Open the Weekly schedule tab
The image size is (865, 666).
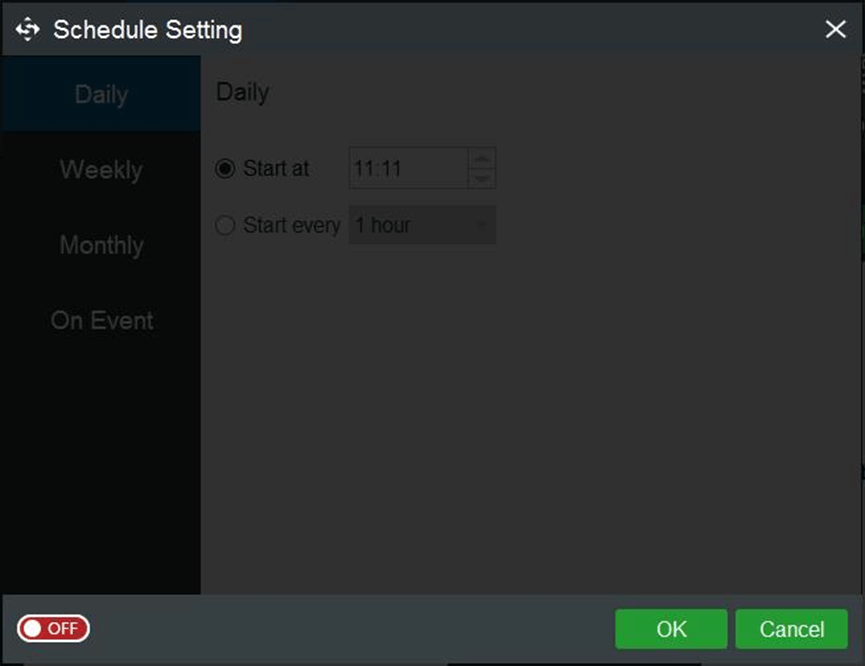click(x=101, y=170)
